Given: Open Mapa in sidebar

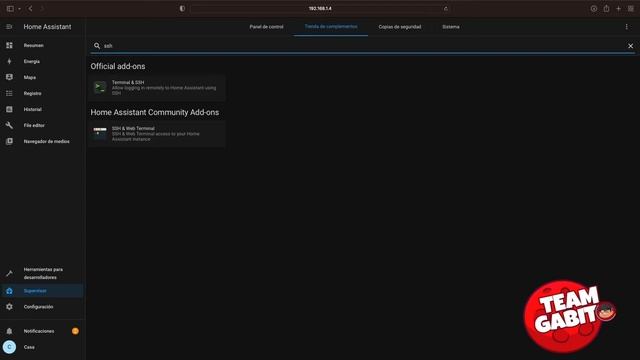Looking at the screenshot, I should pos(29,77).
